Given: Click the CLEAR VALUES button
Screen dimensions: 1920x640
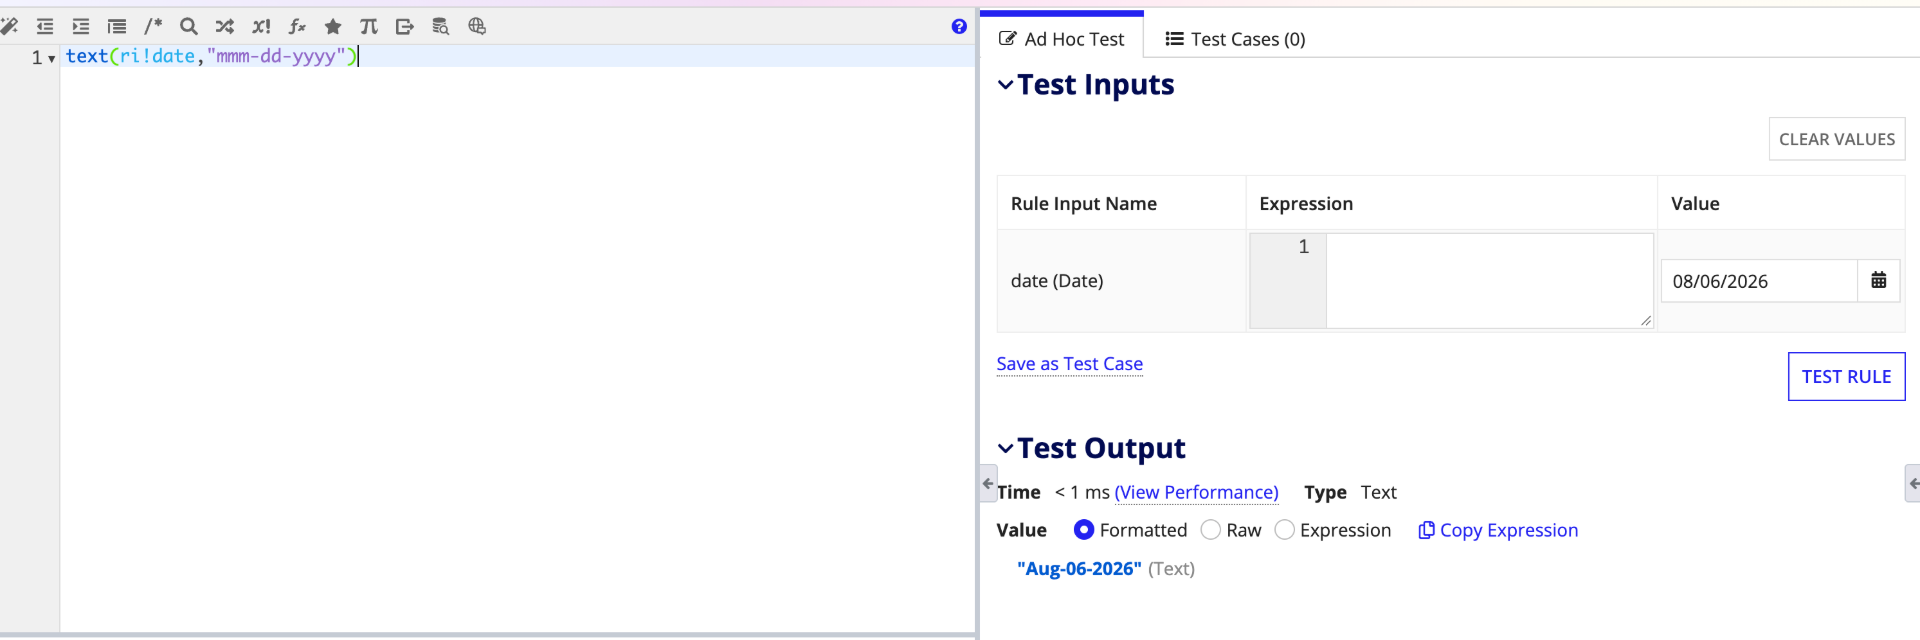Looking at the screenshot, I should [x=1837, y=139].
